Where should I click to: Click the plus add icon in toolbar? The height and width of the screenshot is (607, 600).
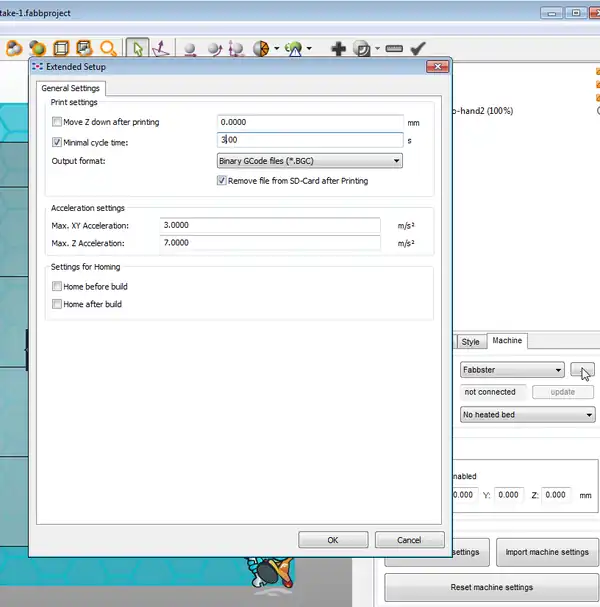coord(339,48)
